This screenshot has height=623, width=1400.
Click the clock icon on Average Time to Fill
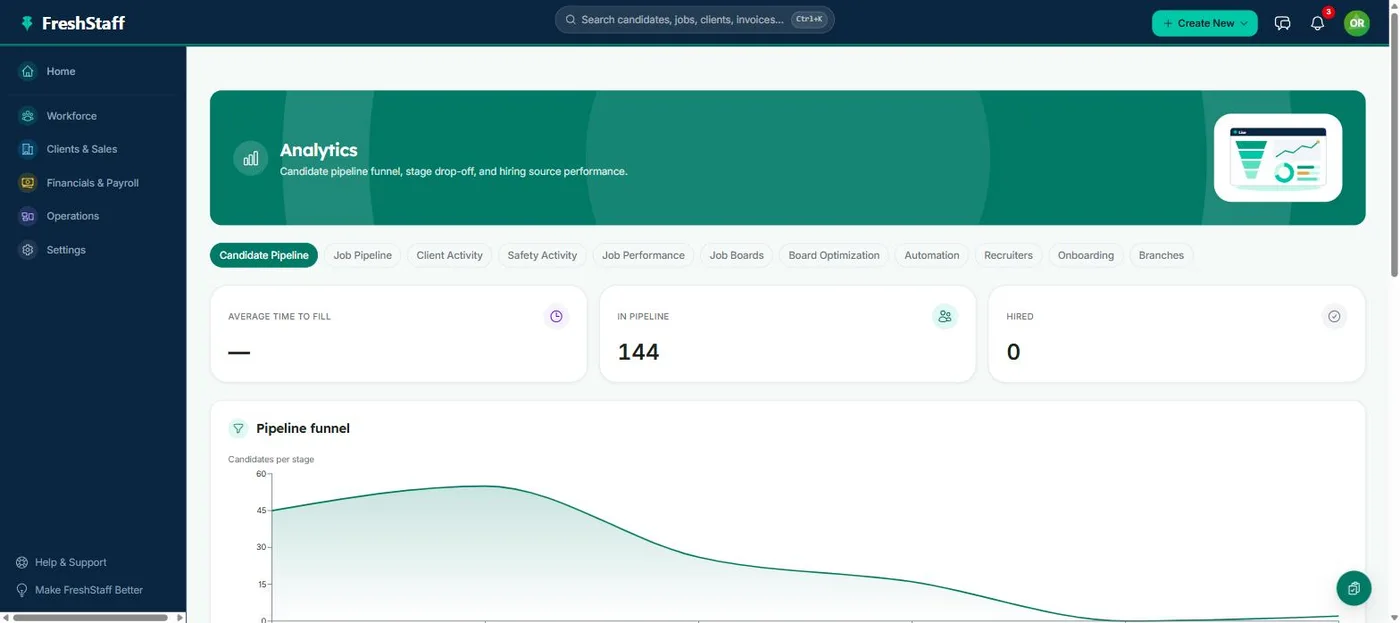point(557,316)
